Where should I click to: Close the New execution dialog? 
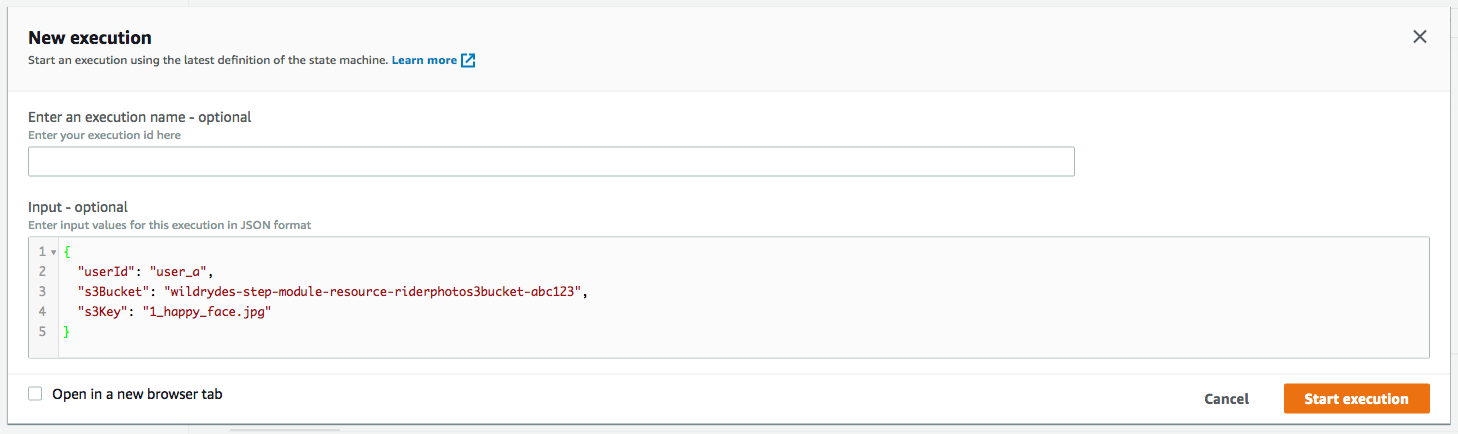coord(1419,37)
